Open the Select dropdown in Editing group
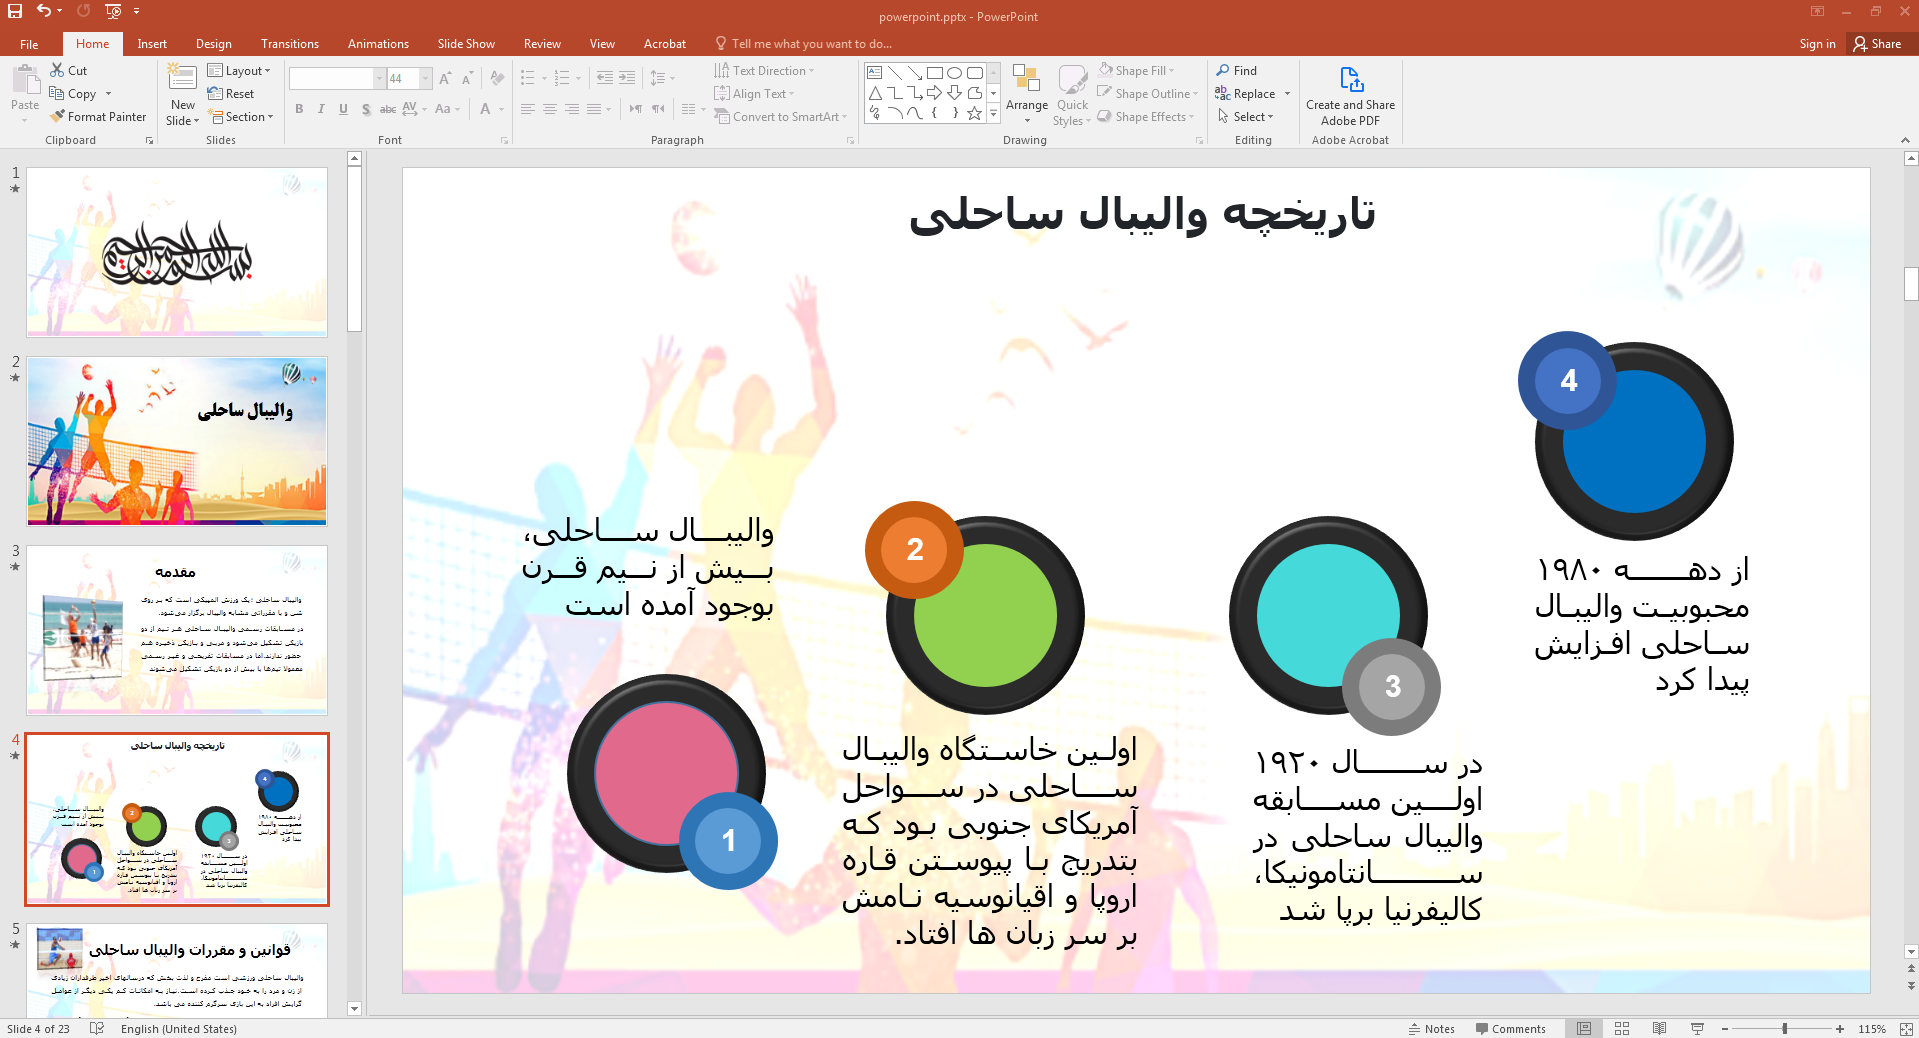 coord(1245,117)
